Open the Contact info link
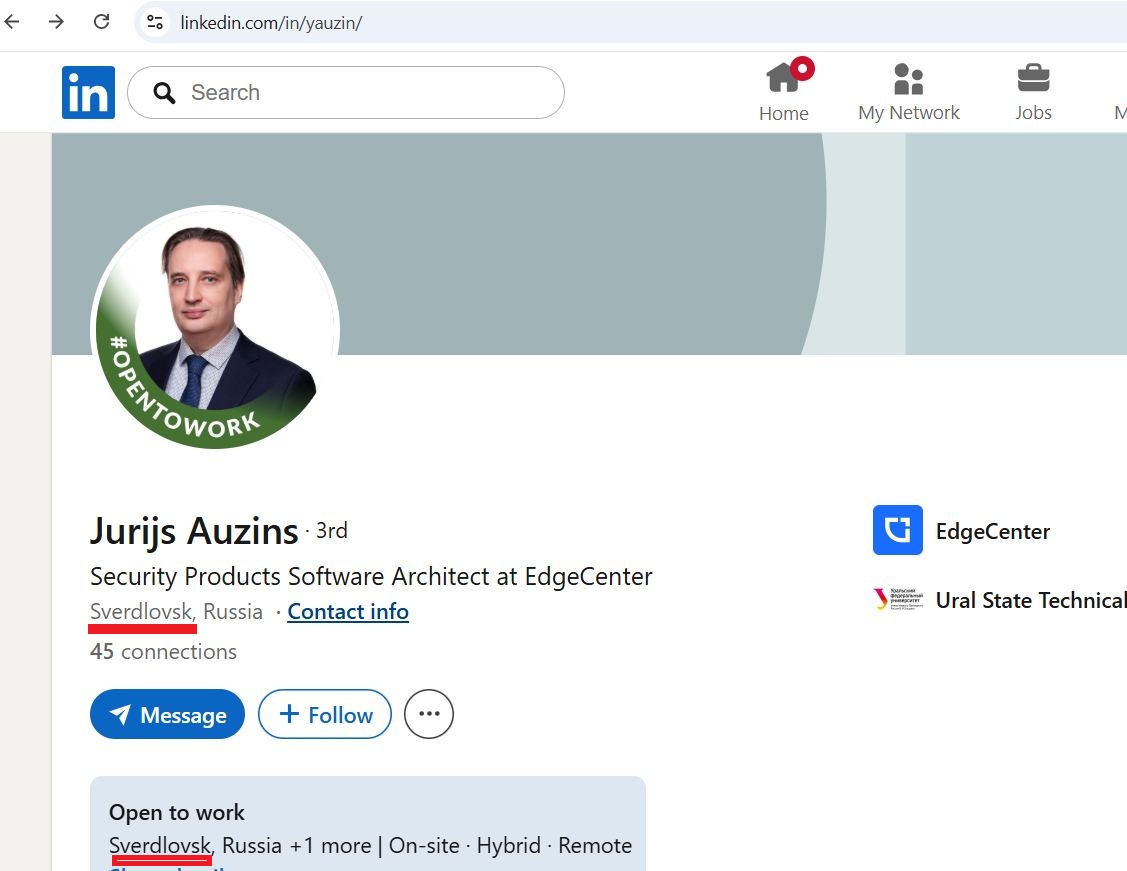This screenshot has width=1127, height=871. (348, 612)
